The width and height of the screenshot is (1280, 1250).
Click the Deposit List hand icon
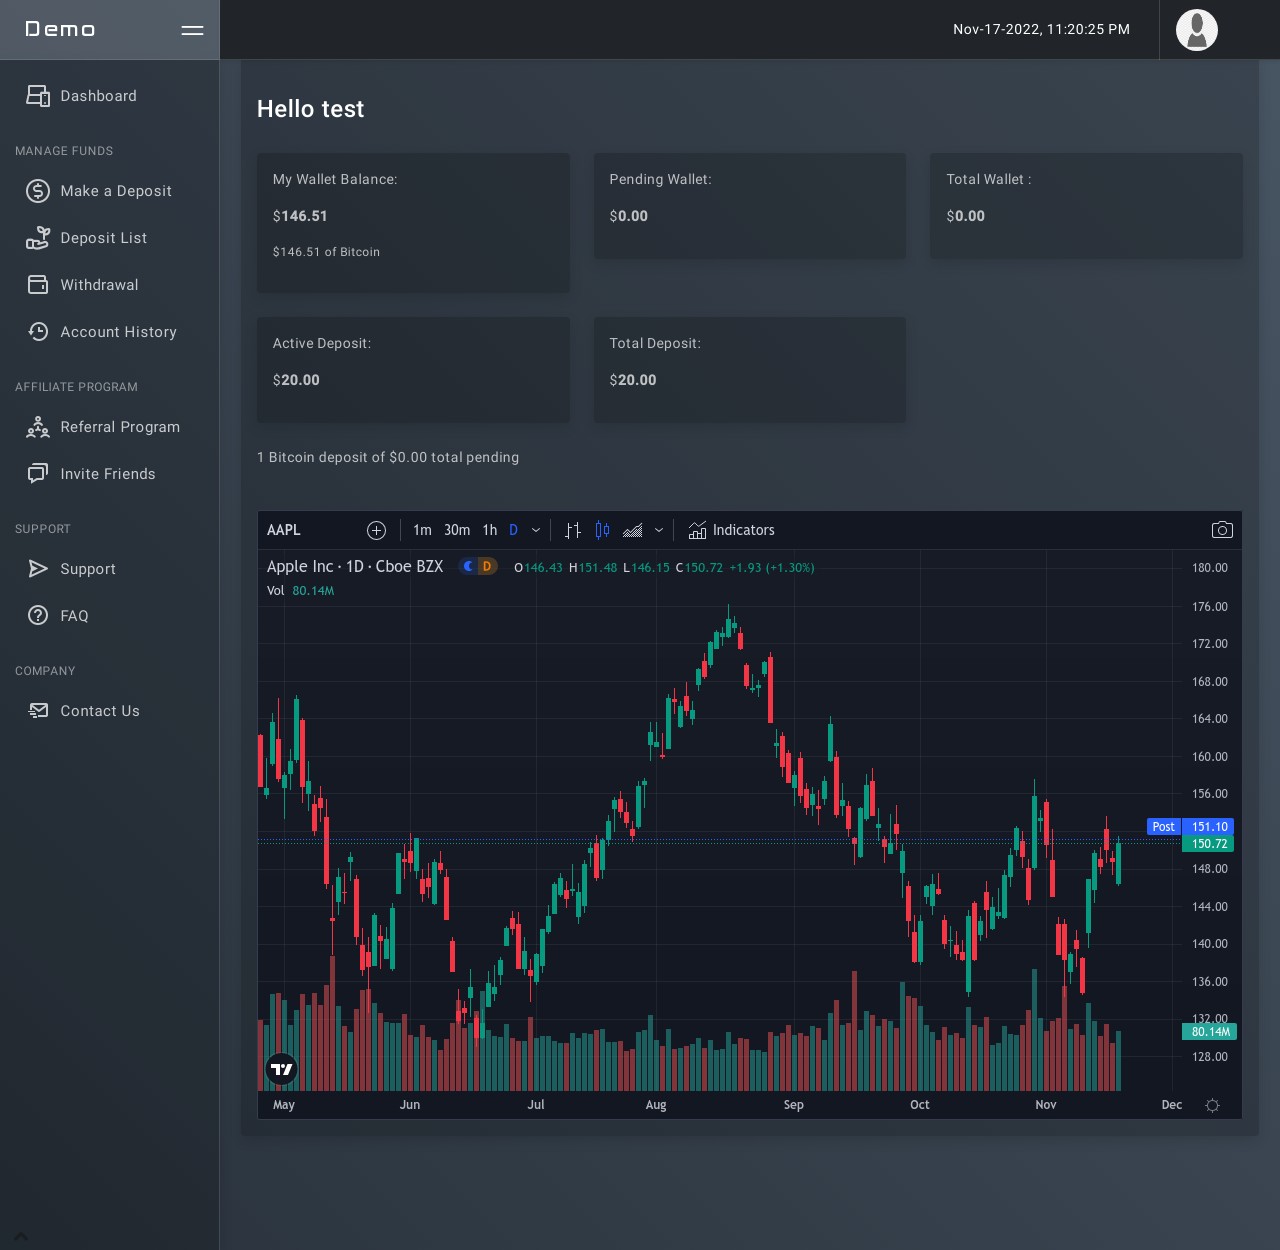[38, 238]
